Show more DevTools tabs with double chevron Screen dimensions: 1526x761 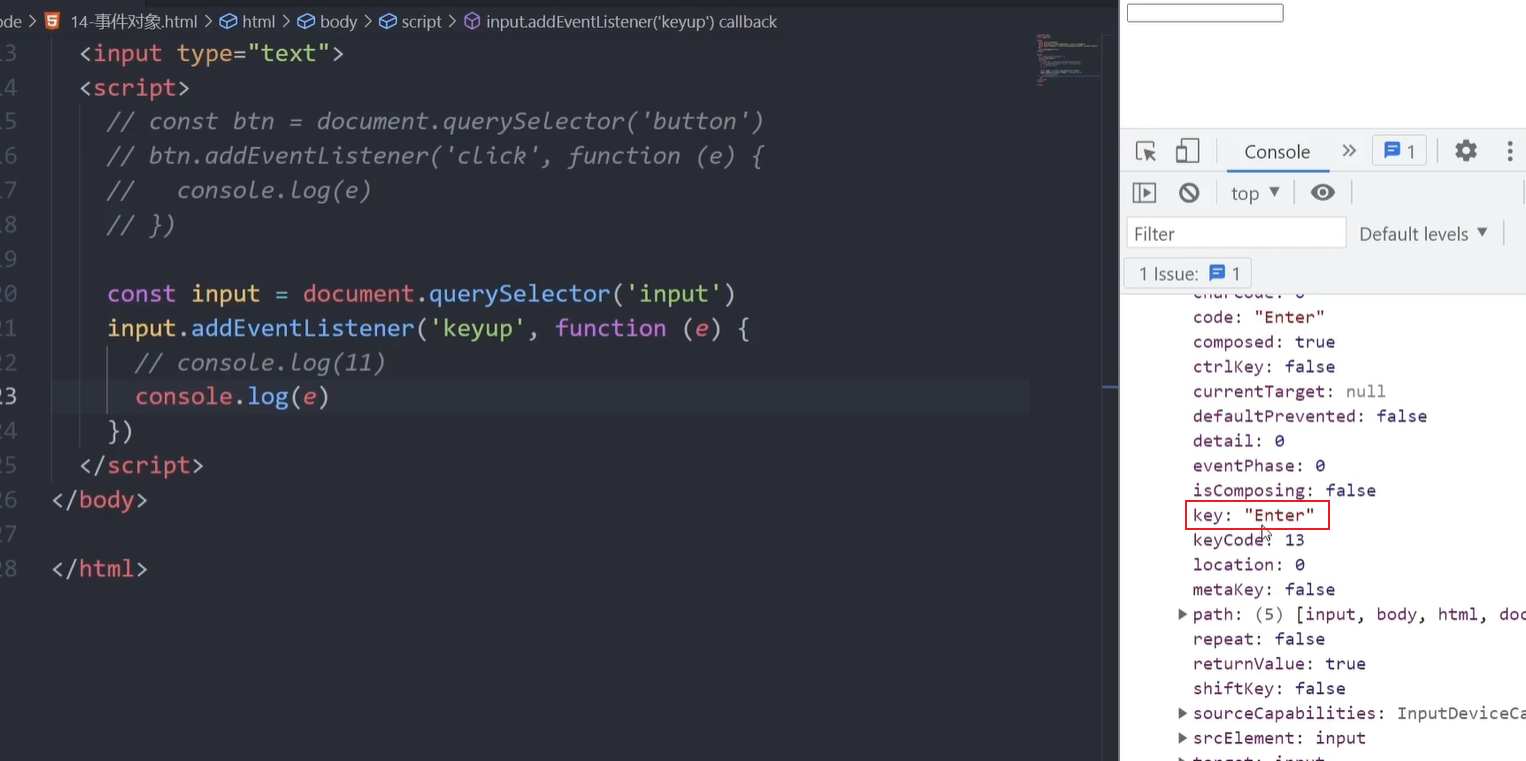pyautogui.click(x=1349, y=151)
